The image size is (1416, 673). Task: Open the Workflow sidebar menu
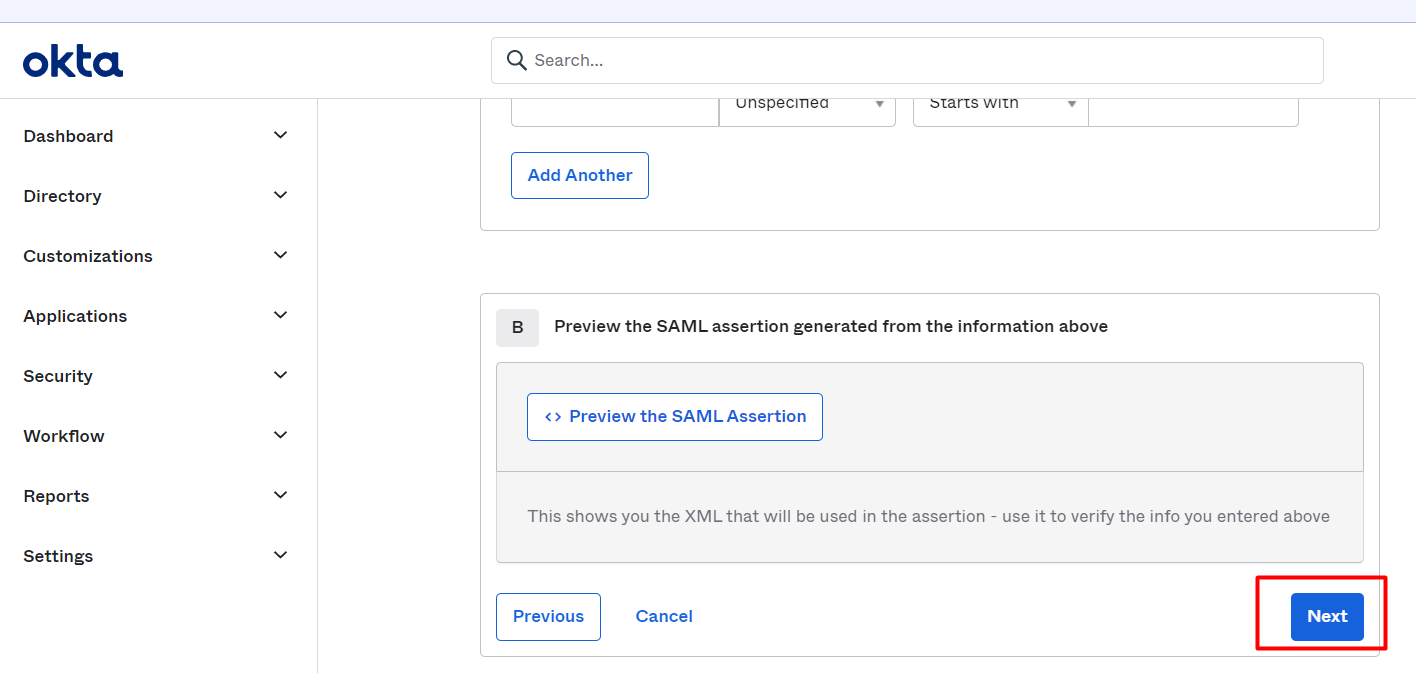click(64, 436)
